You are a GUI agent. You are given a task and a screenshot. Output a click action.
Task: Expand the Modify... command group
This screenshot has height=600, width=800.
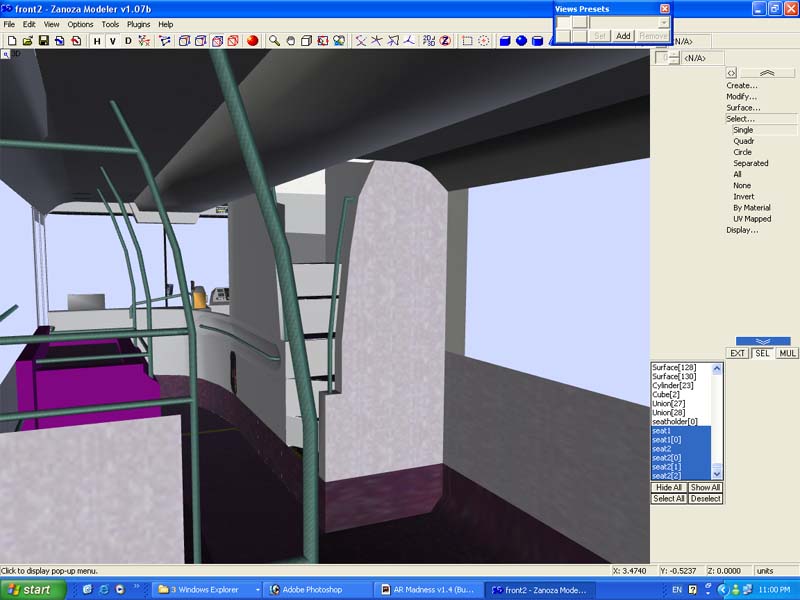pyautogui.click(x=742, y=97)
